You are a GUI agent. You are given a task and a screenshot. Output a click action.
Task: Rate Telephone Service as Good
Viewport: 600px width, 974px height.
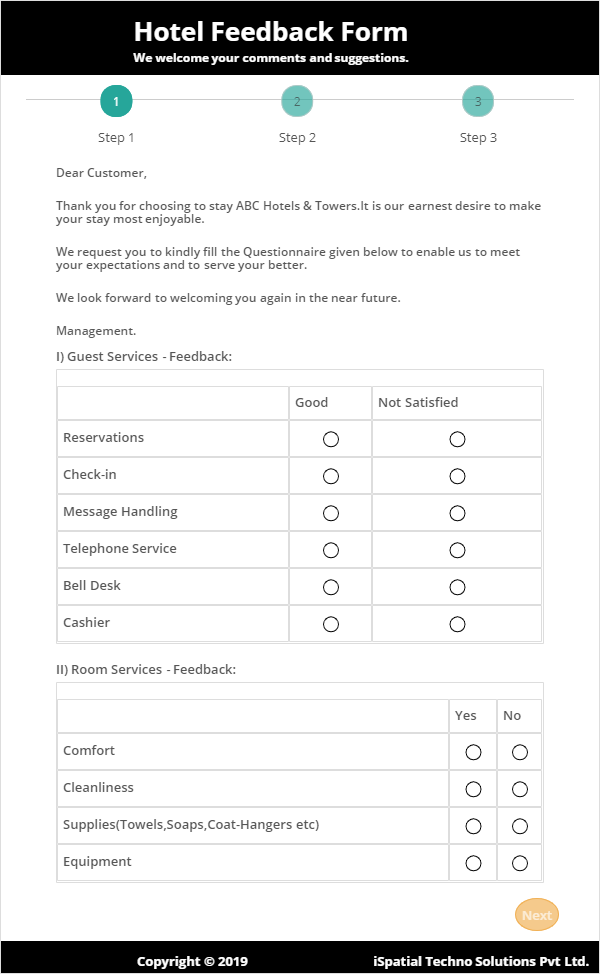pos(331,550)
